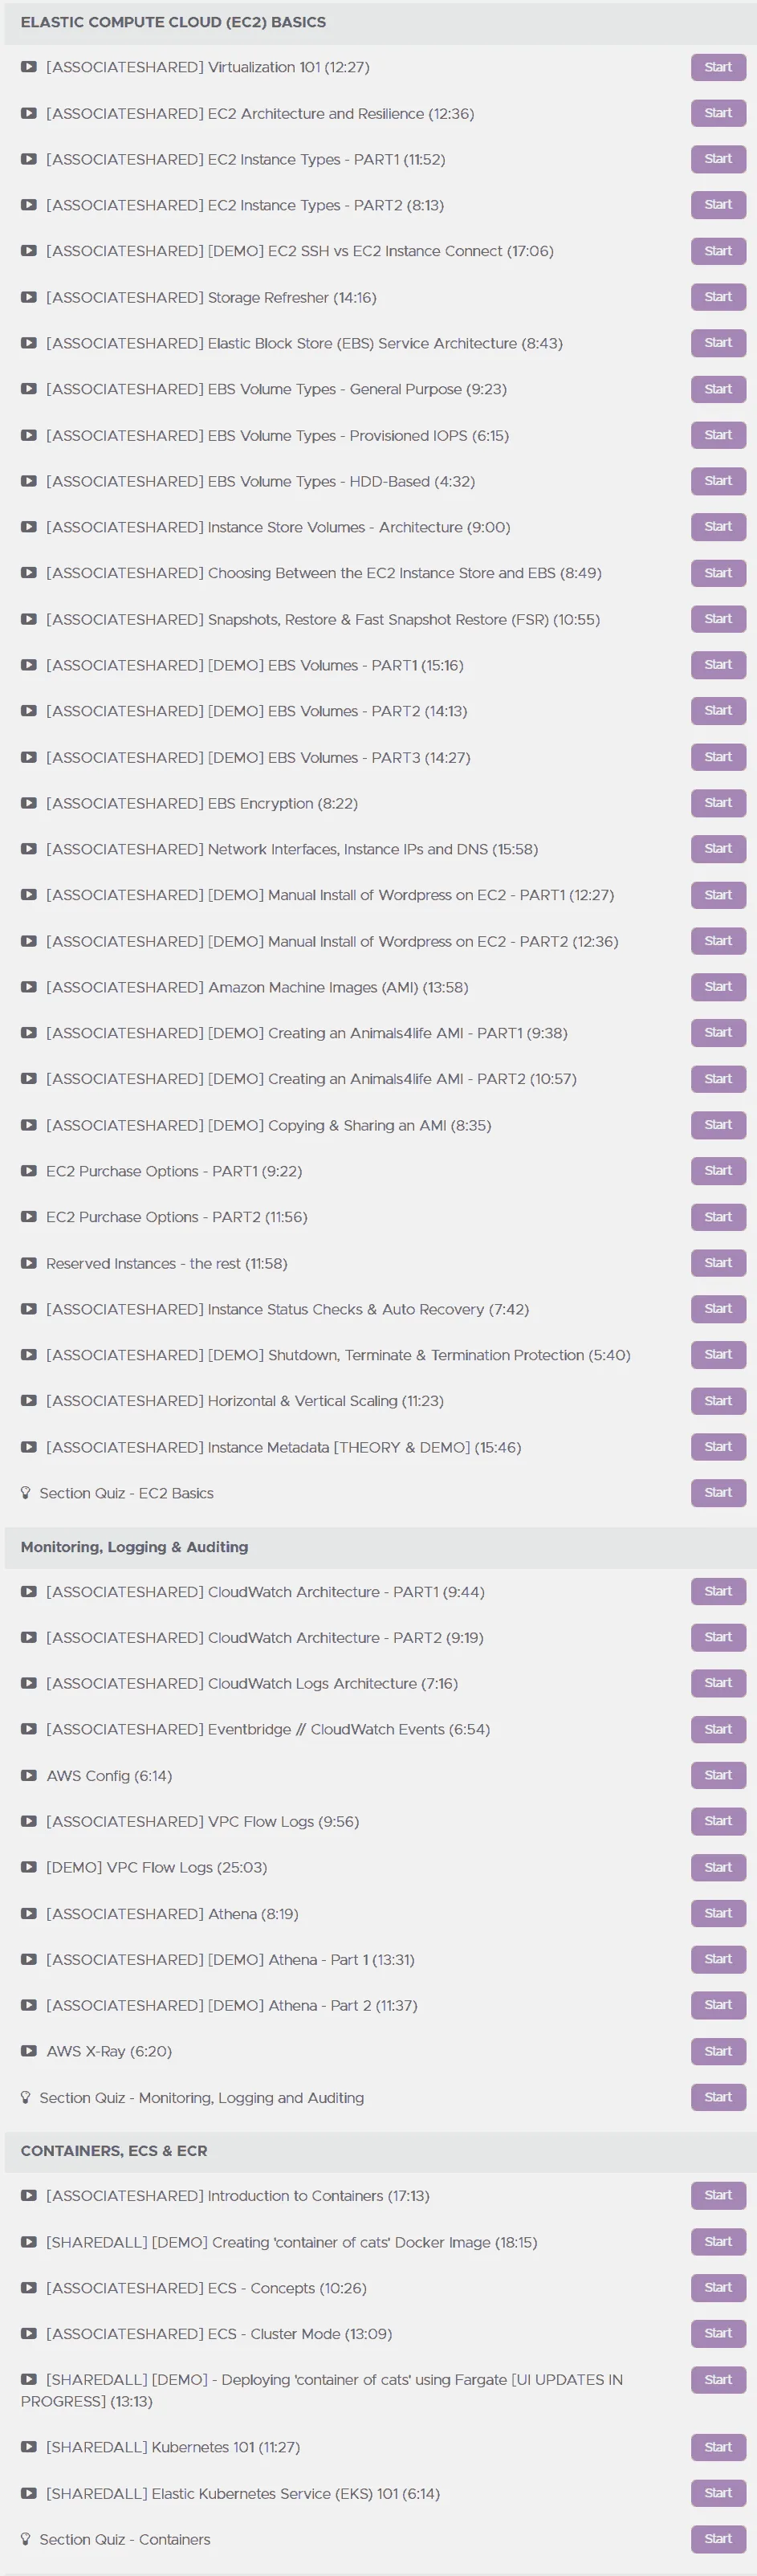Start Reserved Instances - the rest
Image resolution: width=757 pixels, height=2576 pixels.
click(718, 1263)
